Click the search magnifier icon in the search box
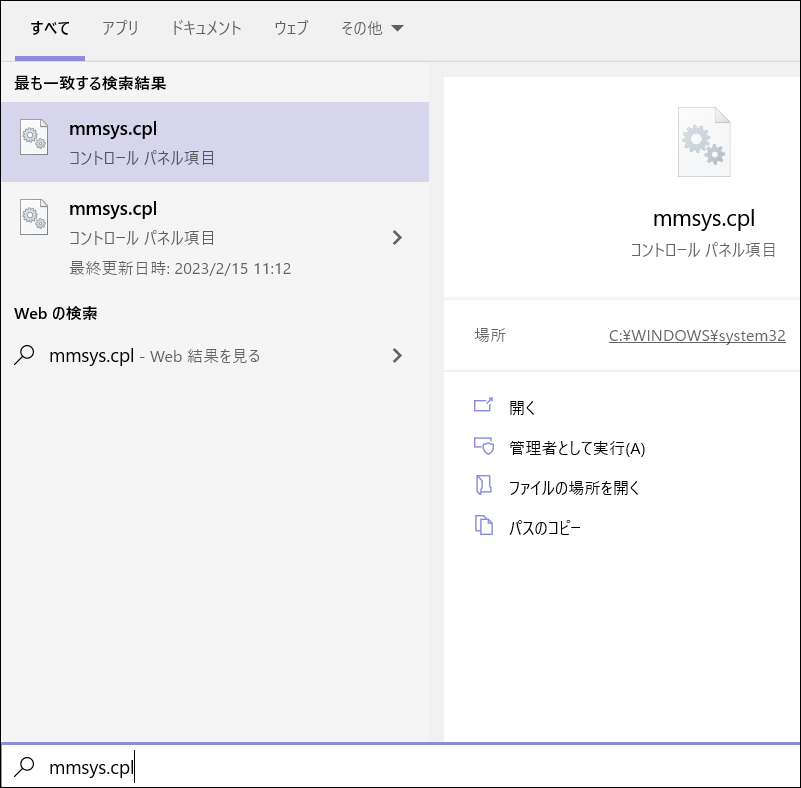This screenshot has width=801, height=788. (x=25, y=767)
